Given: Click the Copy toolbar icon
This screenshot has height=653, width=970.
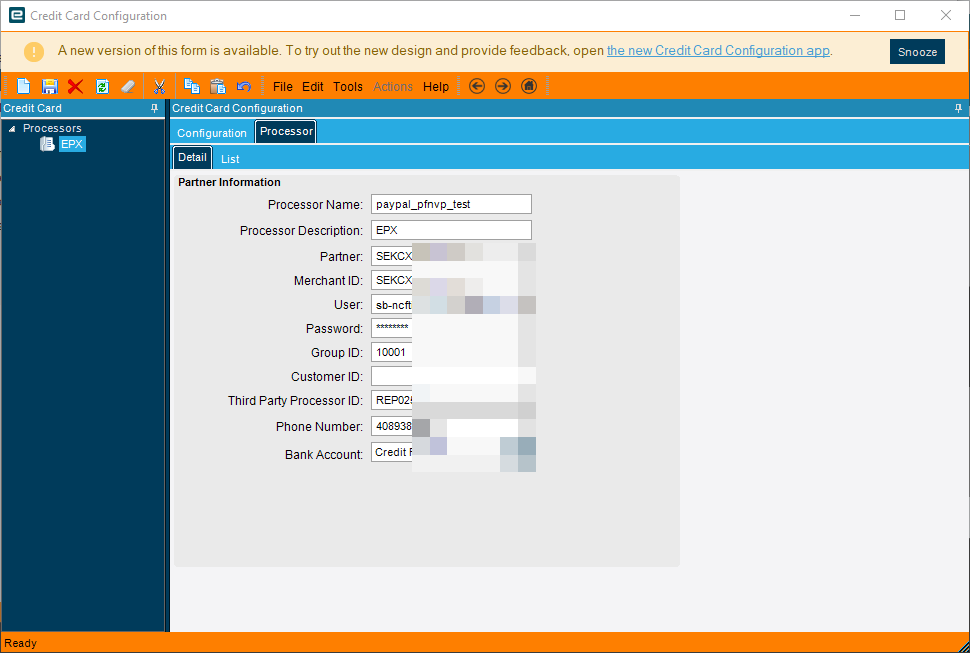Looking at the screenshot, I should [192, 87].
